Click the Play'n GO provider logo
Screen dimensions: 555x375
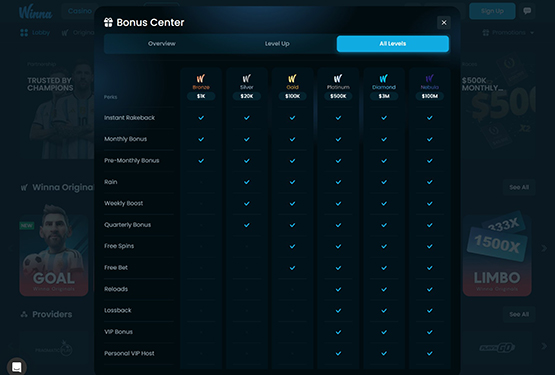pos(496,348)
